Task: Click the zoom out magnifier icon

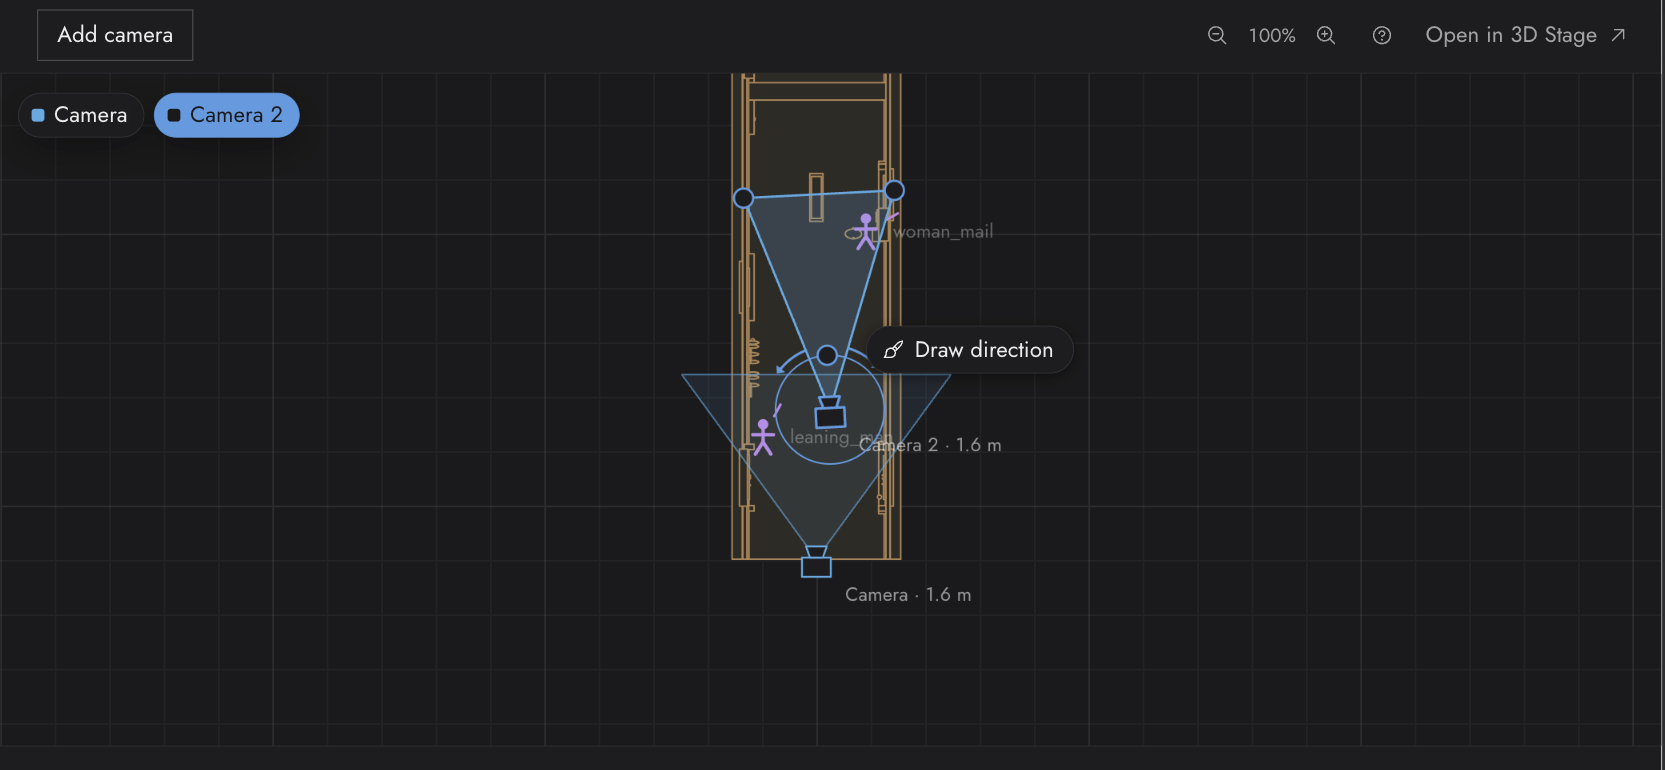Action: coord(1216,35)
